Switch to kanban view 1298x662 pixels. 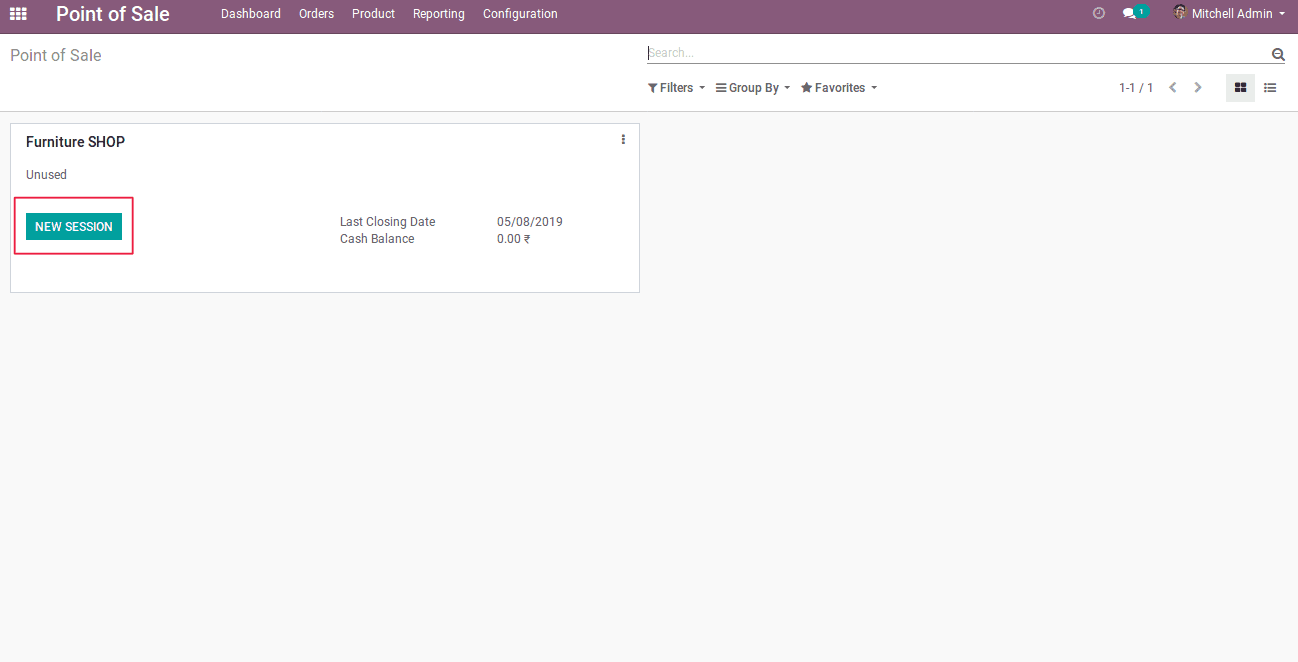[x=1240, y=88]
